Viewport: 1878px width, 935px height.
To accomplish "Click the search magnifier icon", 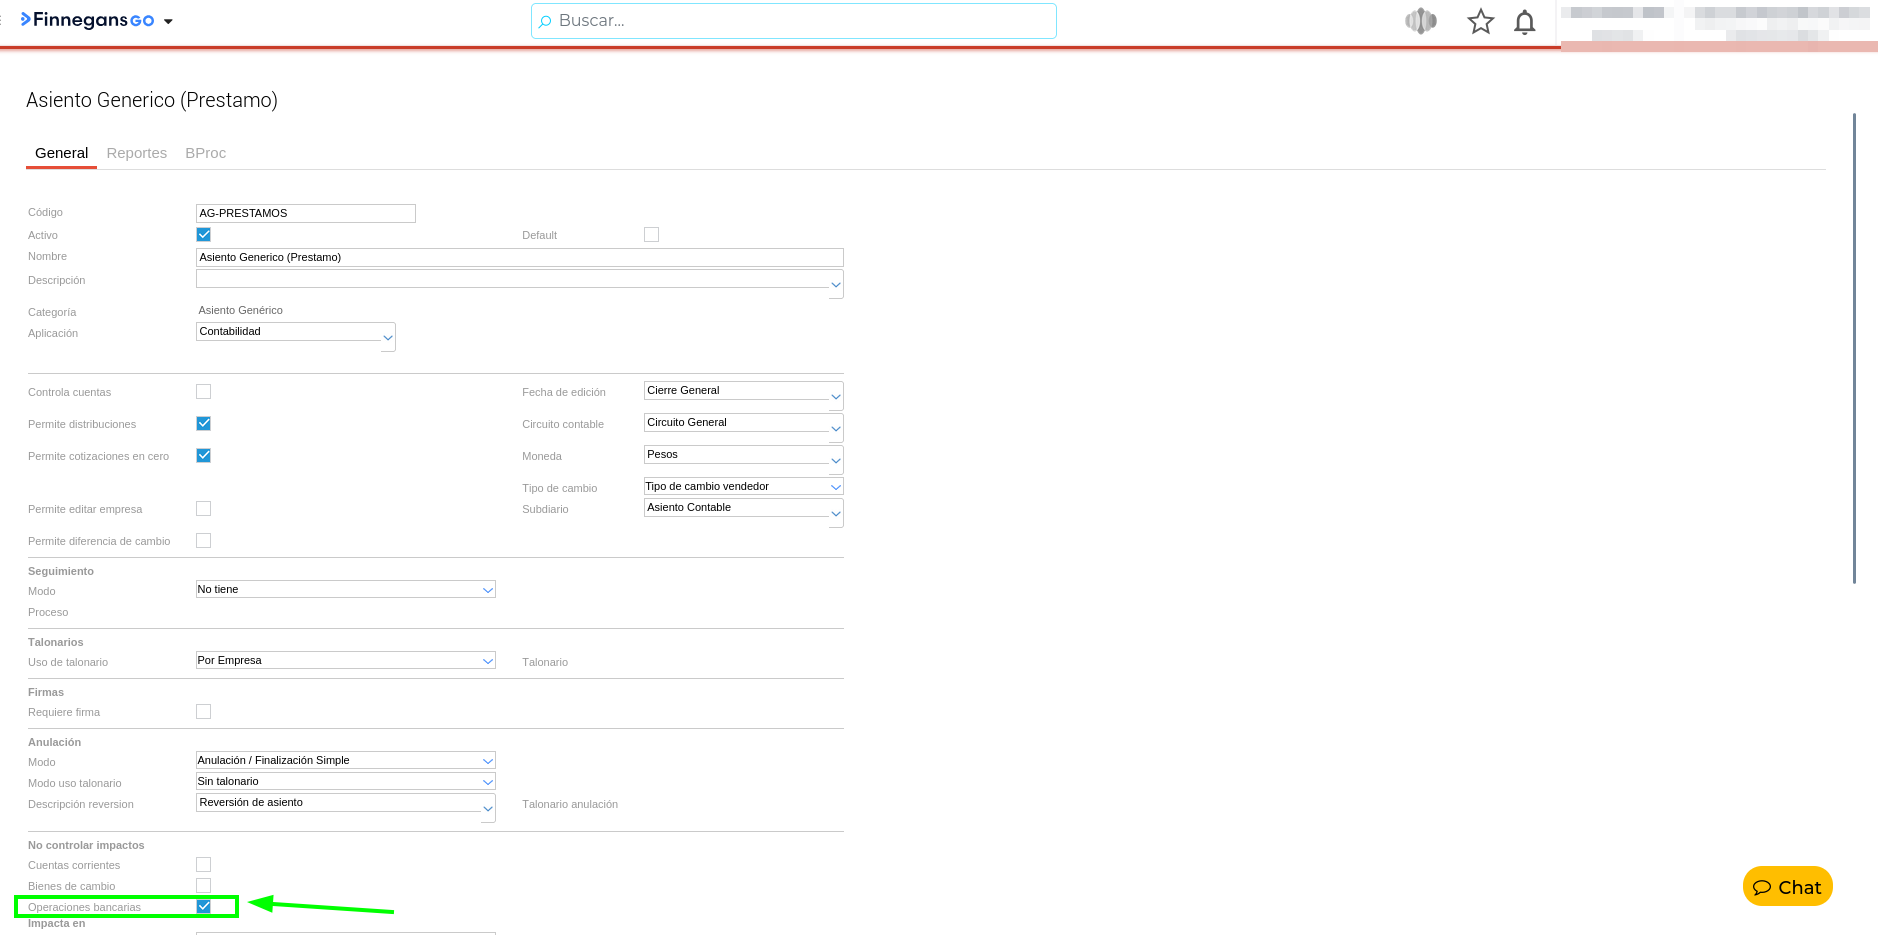I will 545,21.
